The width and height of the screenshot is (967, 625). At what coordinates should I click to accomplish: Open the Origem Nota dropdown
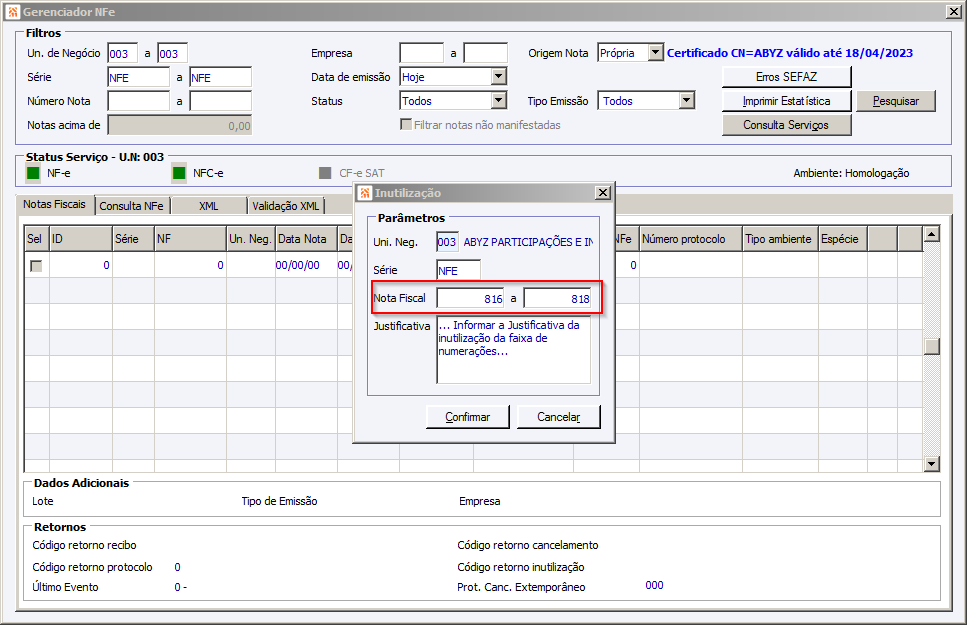pos(656,53)
